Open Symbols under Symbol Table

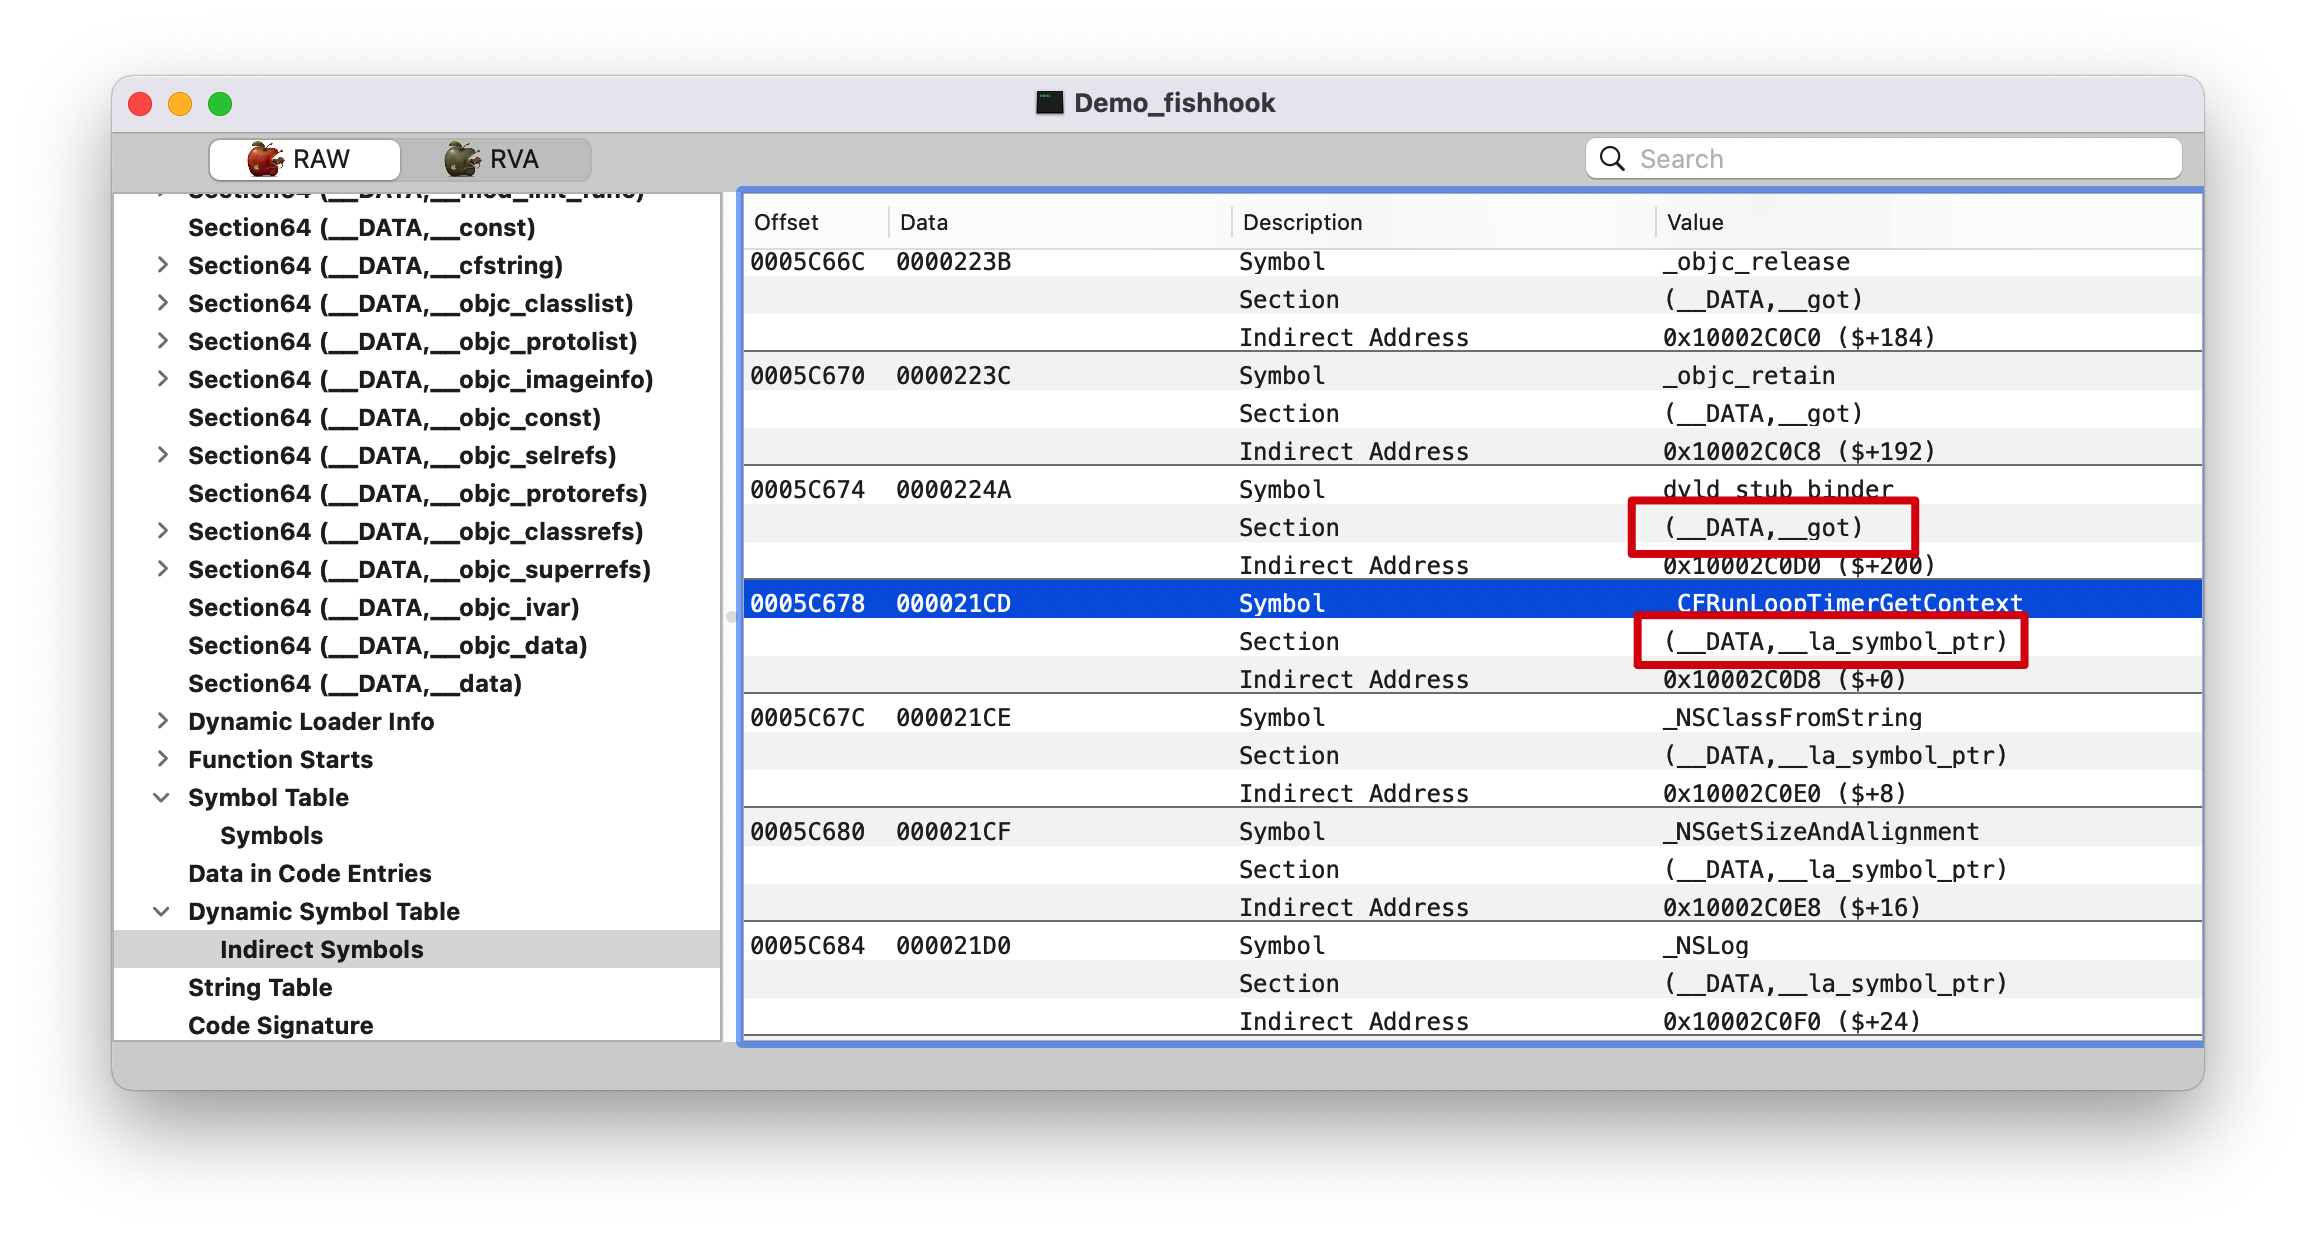tap(271, 835)
